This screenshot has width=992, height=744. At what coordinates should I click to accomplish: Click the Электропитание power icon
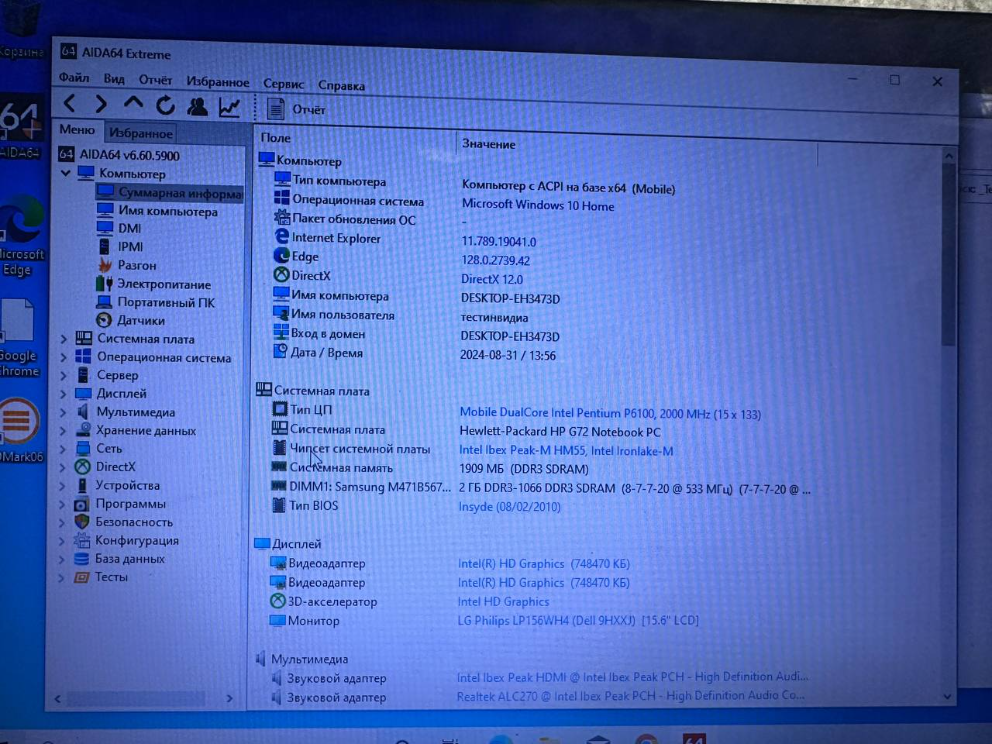click(x=104, y=283)
